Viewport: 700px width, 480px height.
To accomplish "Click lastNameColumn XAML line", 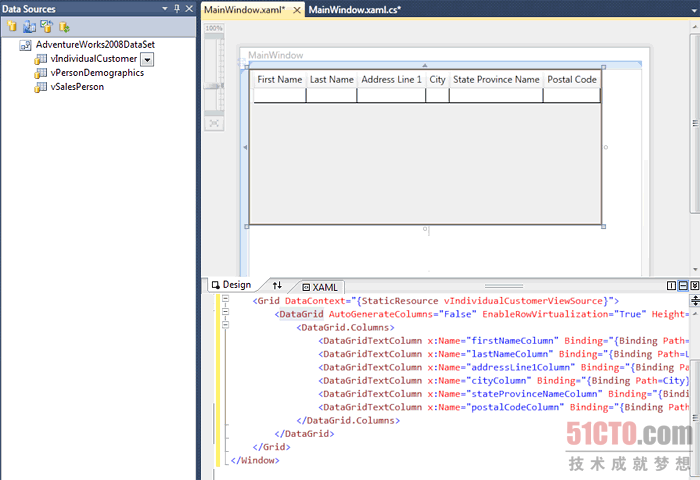I will pos(504,354).
